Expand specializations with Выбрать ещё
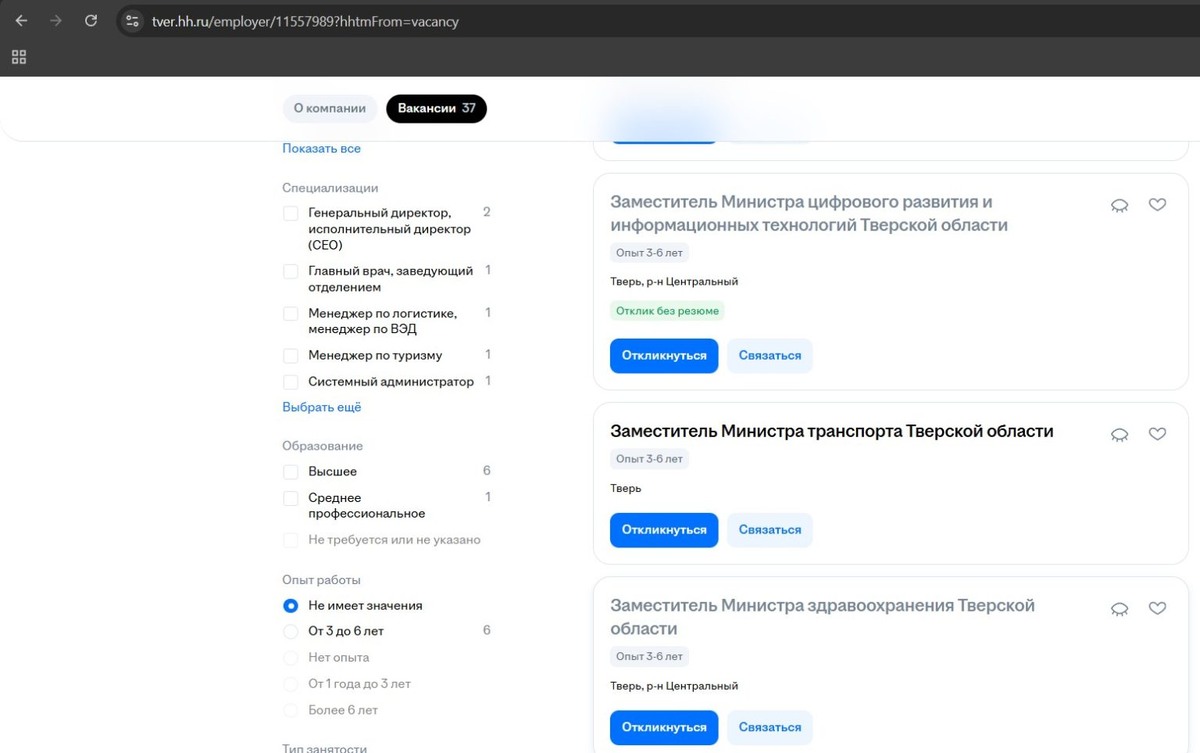 tap(322, 407)
